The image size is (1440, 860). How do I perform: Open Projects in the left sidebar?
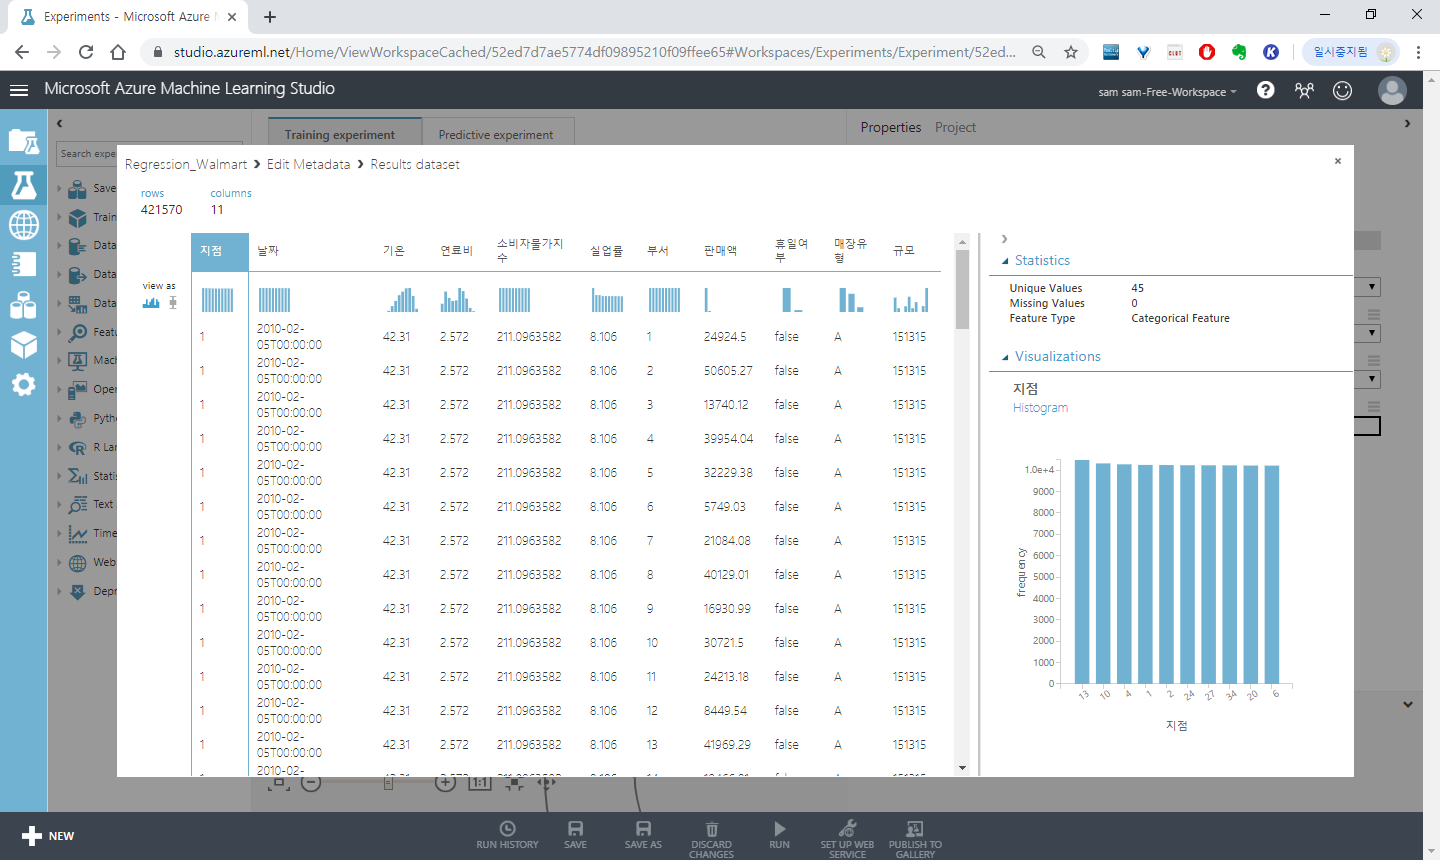pos(23,142)
